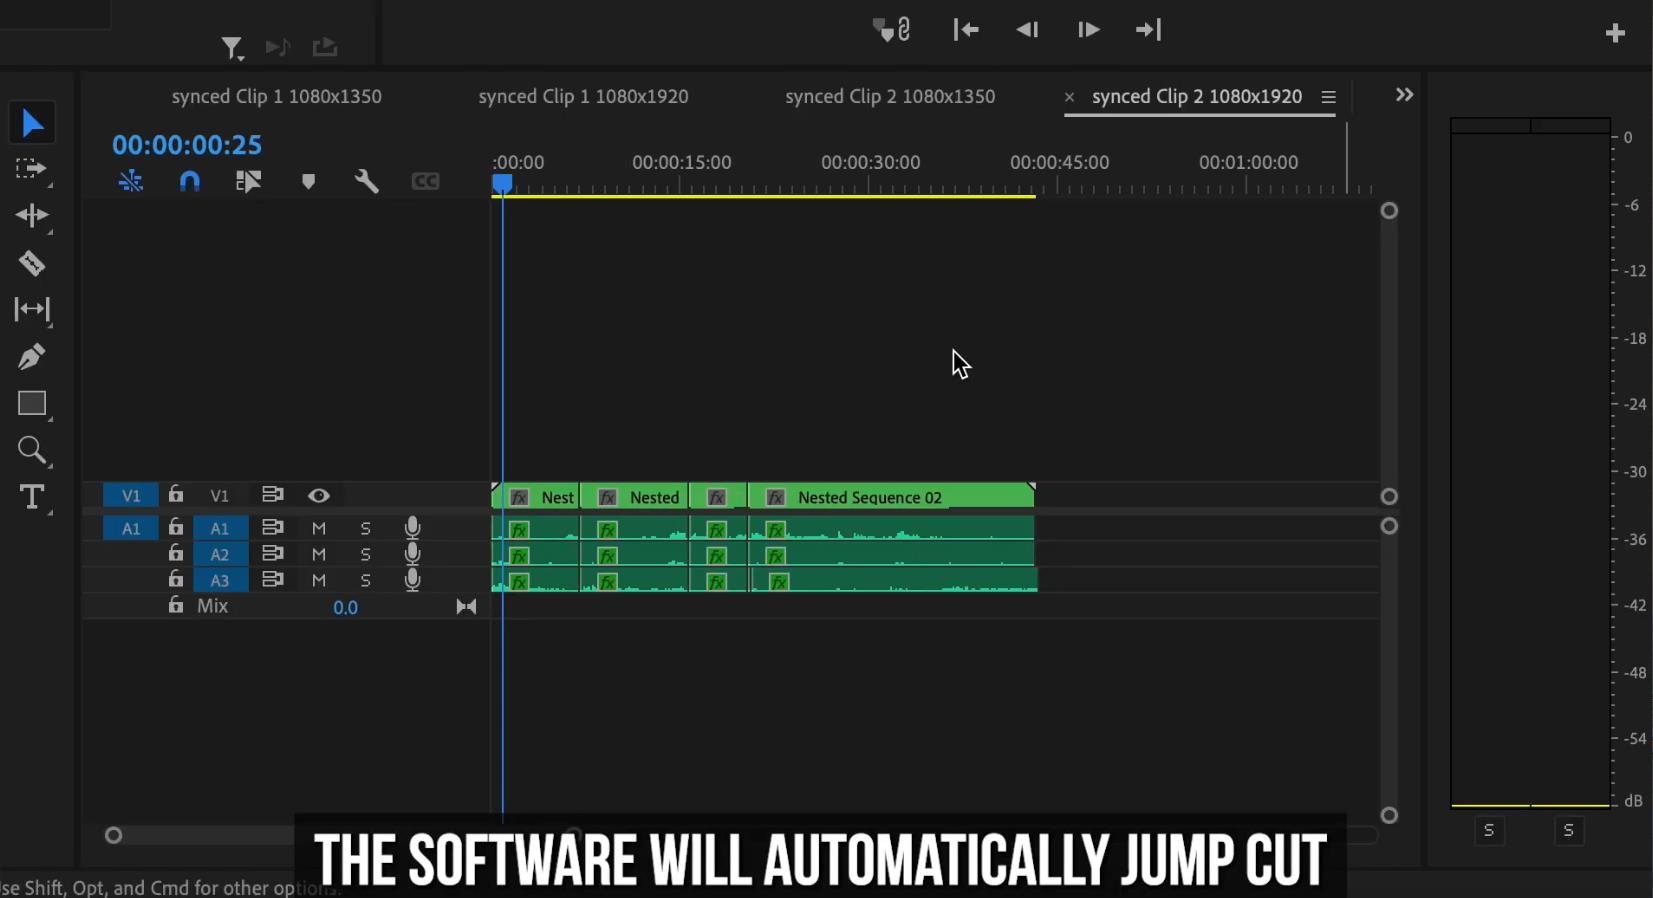Toggle snap in timeline magnet
Screen dimensions: 1653x898
coord(189,181)
